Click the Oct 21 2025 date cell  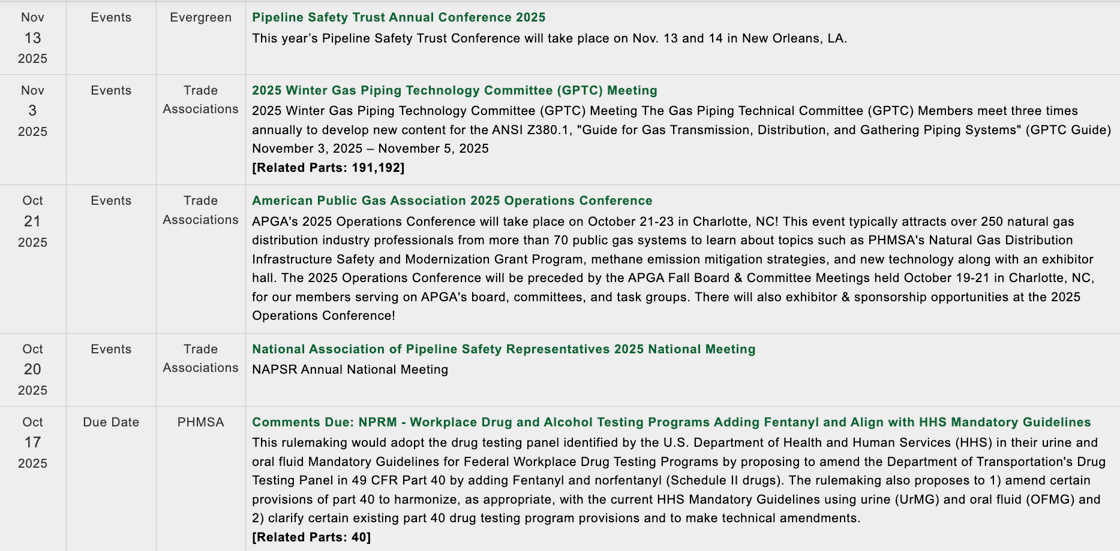click(x=33, y=221)
